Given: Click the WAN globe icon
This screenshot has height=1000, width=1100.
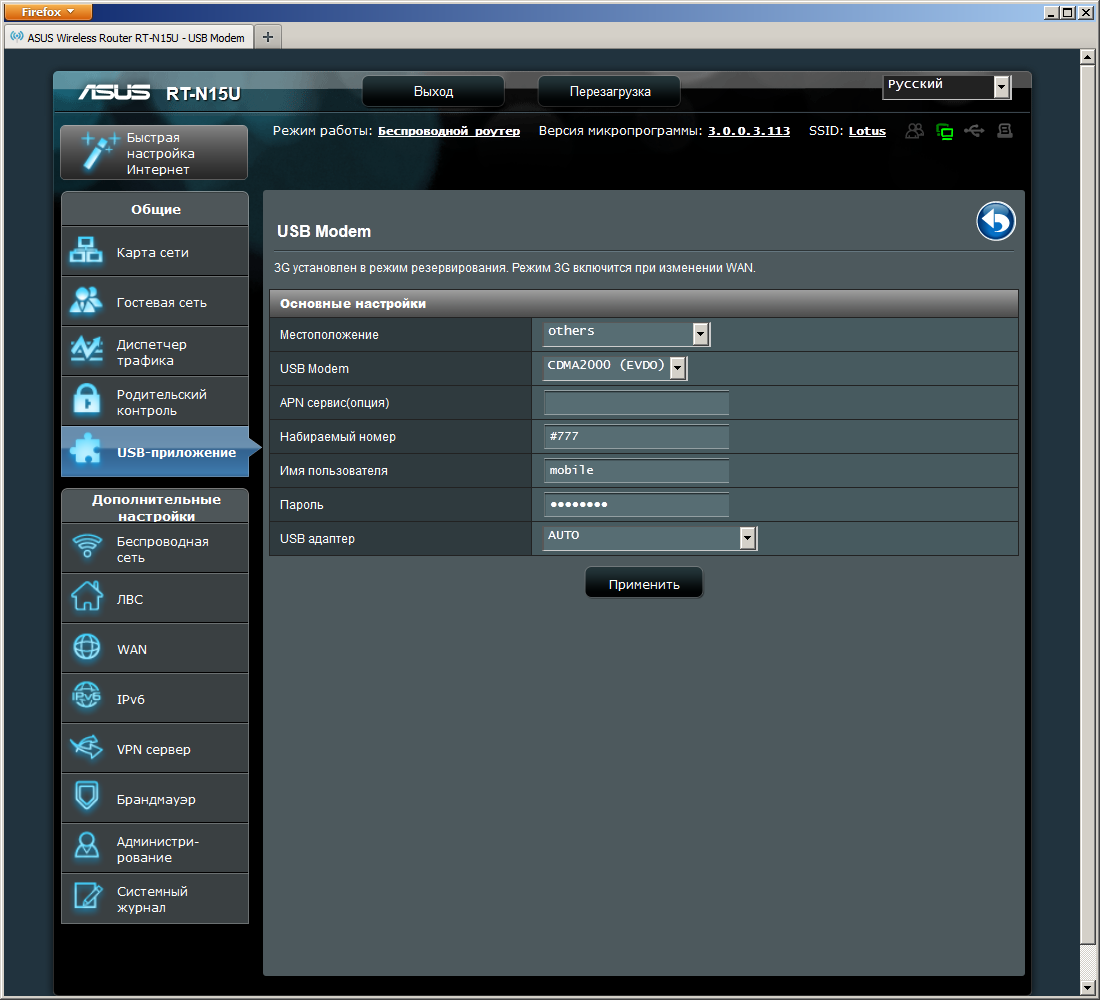Looking at the screenshot, I should (x=87, y=646).
